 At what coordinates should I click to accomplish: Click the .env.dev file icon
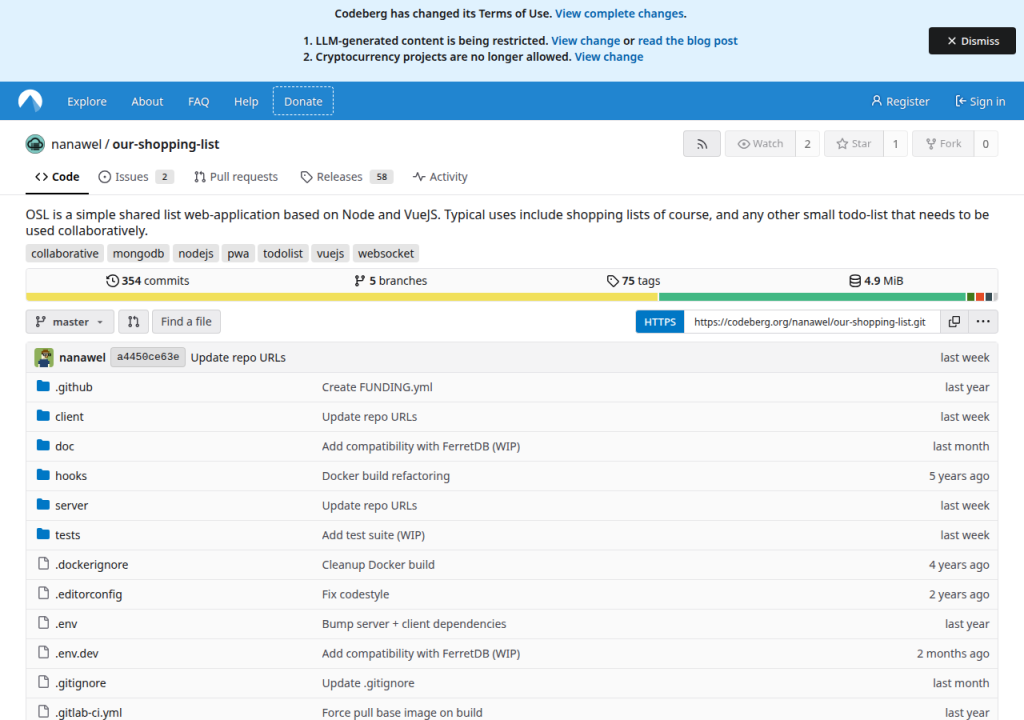coord(43,652)
